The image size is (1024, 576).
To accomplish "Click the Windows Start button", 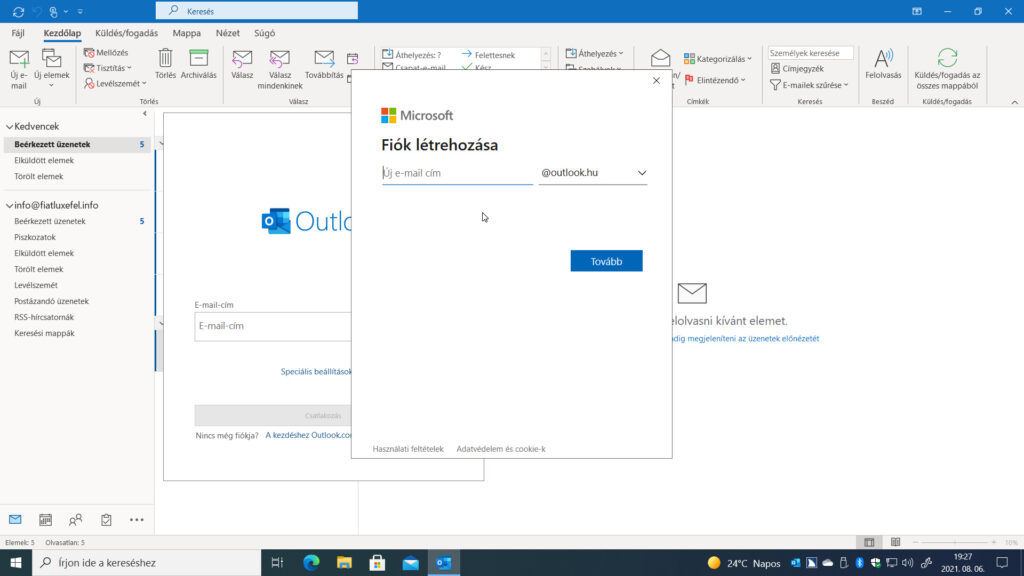I will tap(16, 562).
